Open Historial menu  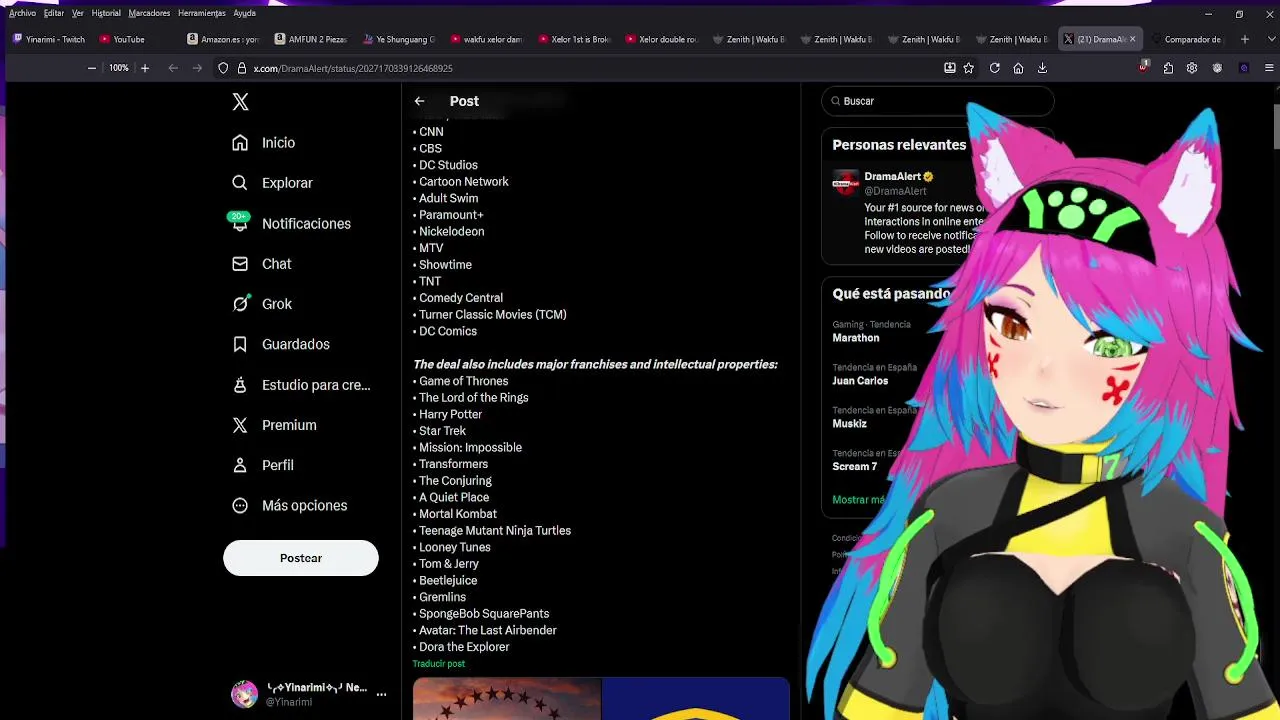[x=106, y=13]
